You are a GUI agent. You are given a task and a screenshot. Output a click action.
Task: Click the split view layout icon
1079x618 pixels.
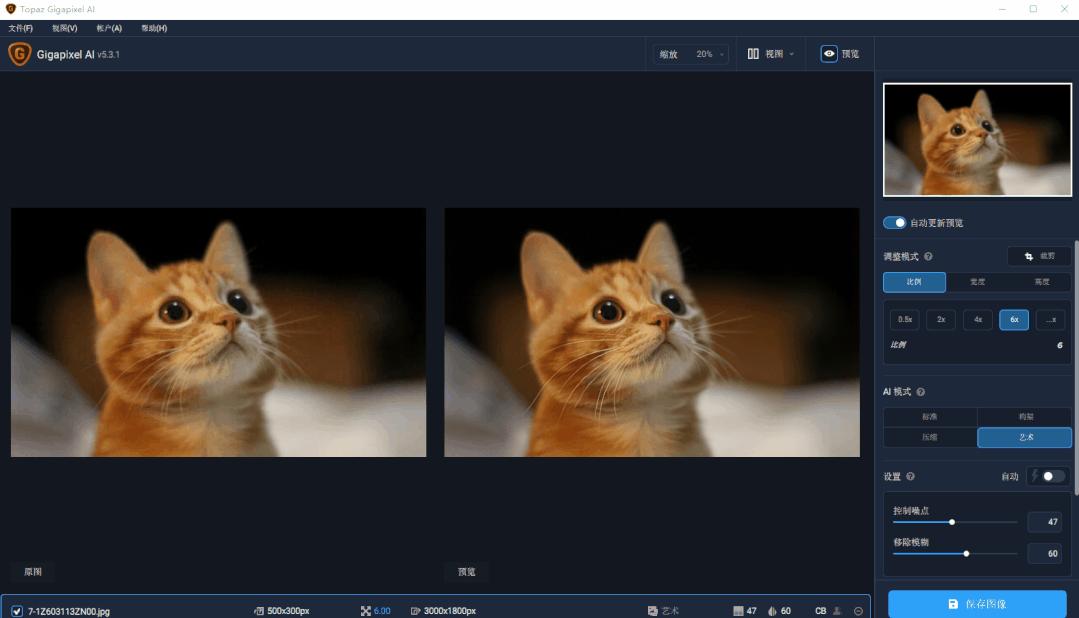753,54
